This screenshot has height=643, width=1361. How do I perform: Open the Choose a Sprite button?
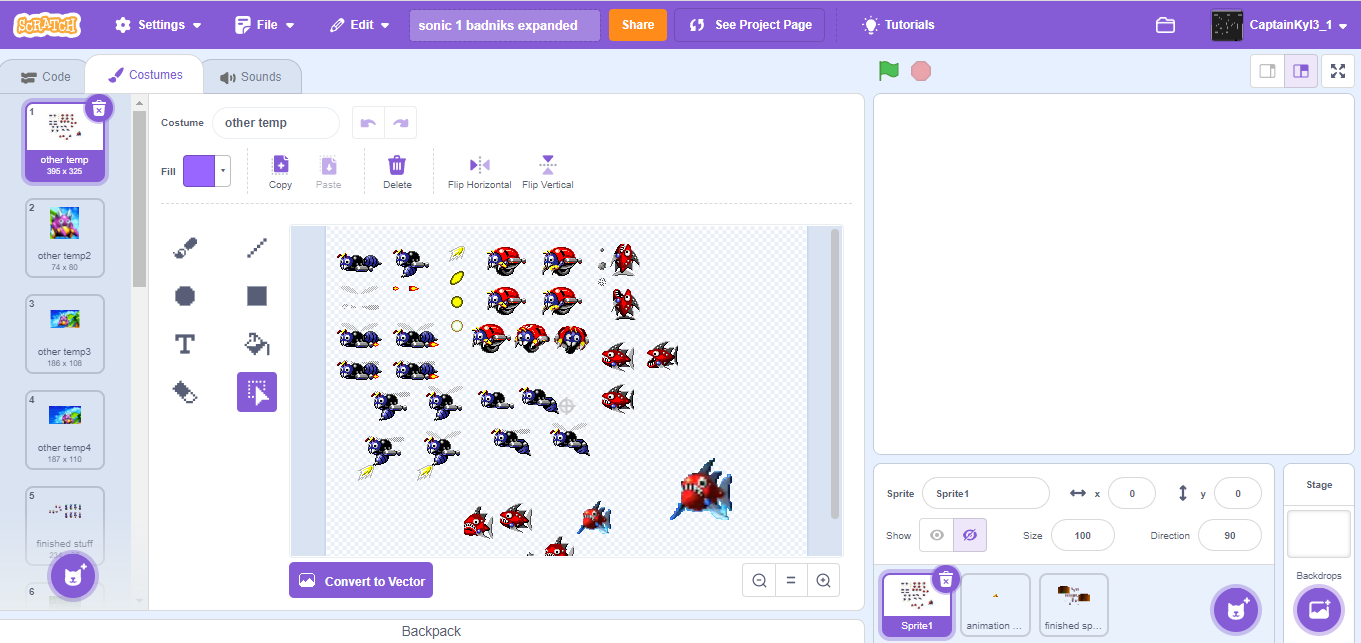click(x=1235, y=609)
